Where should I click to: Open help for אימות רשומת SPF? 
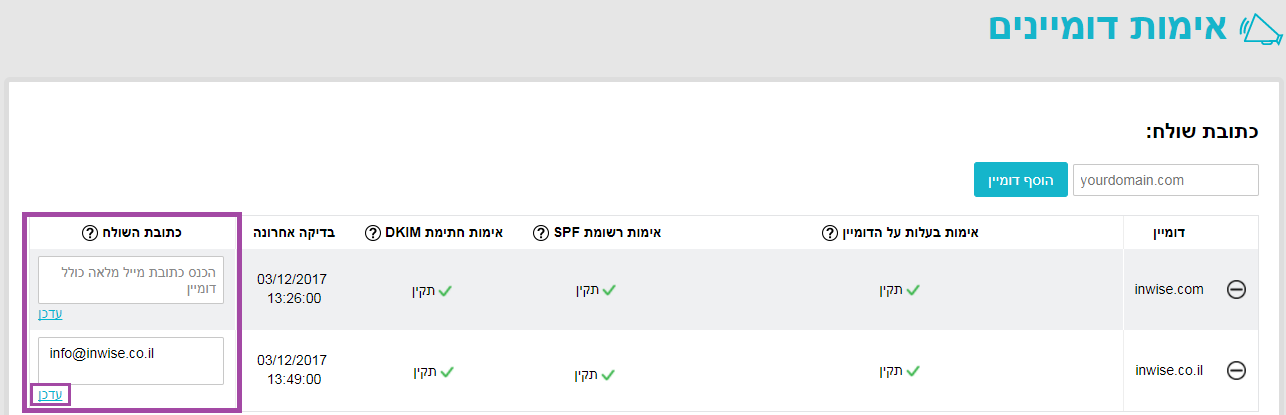click(539, 232)
